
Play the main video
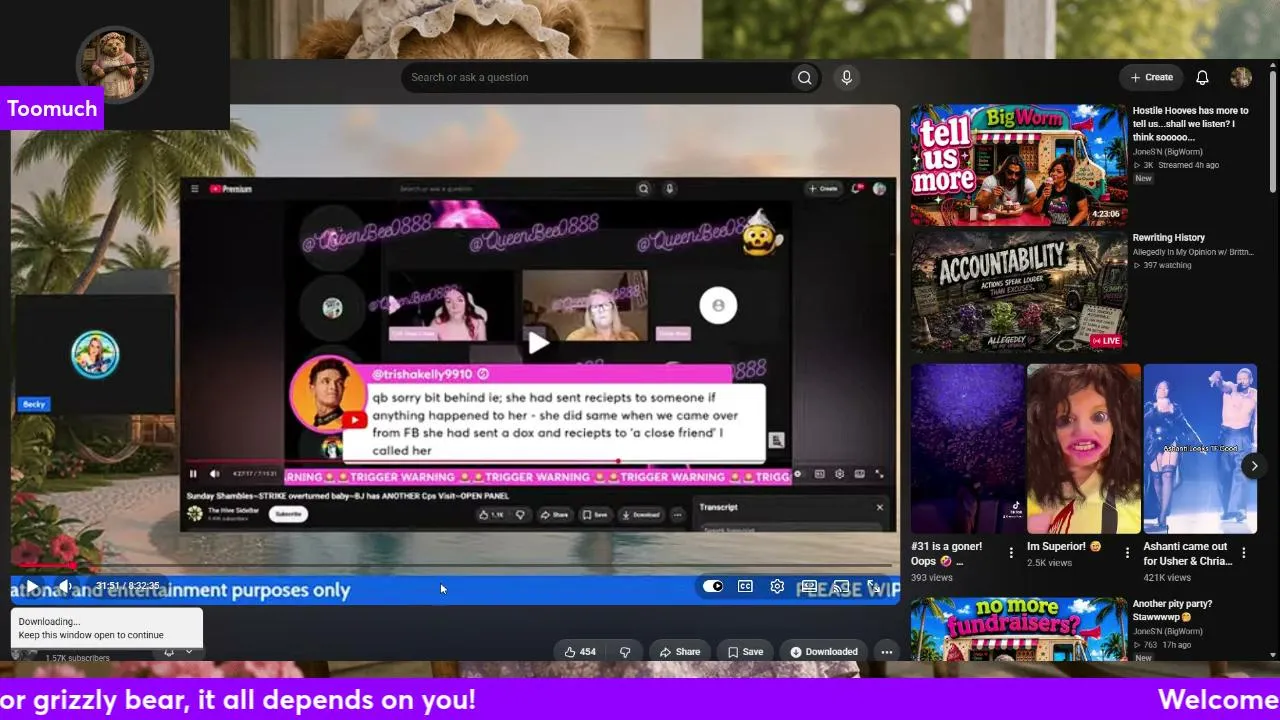tap(31, 587)
